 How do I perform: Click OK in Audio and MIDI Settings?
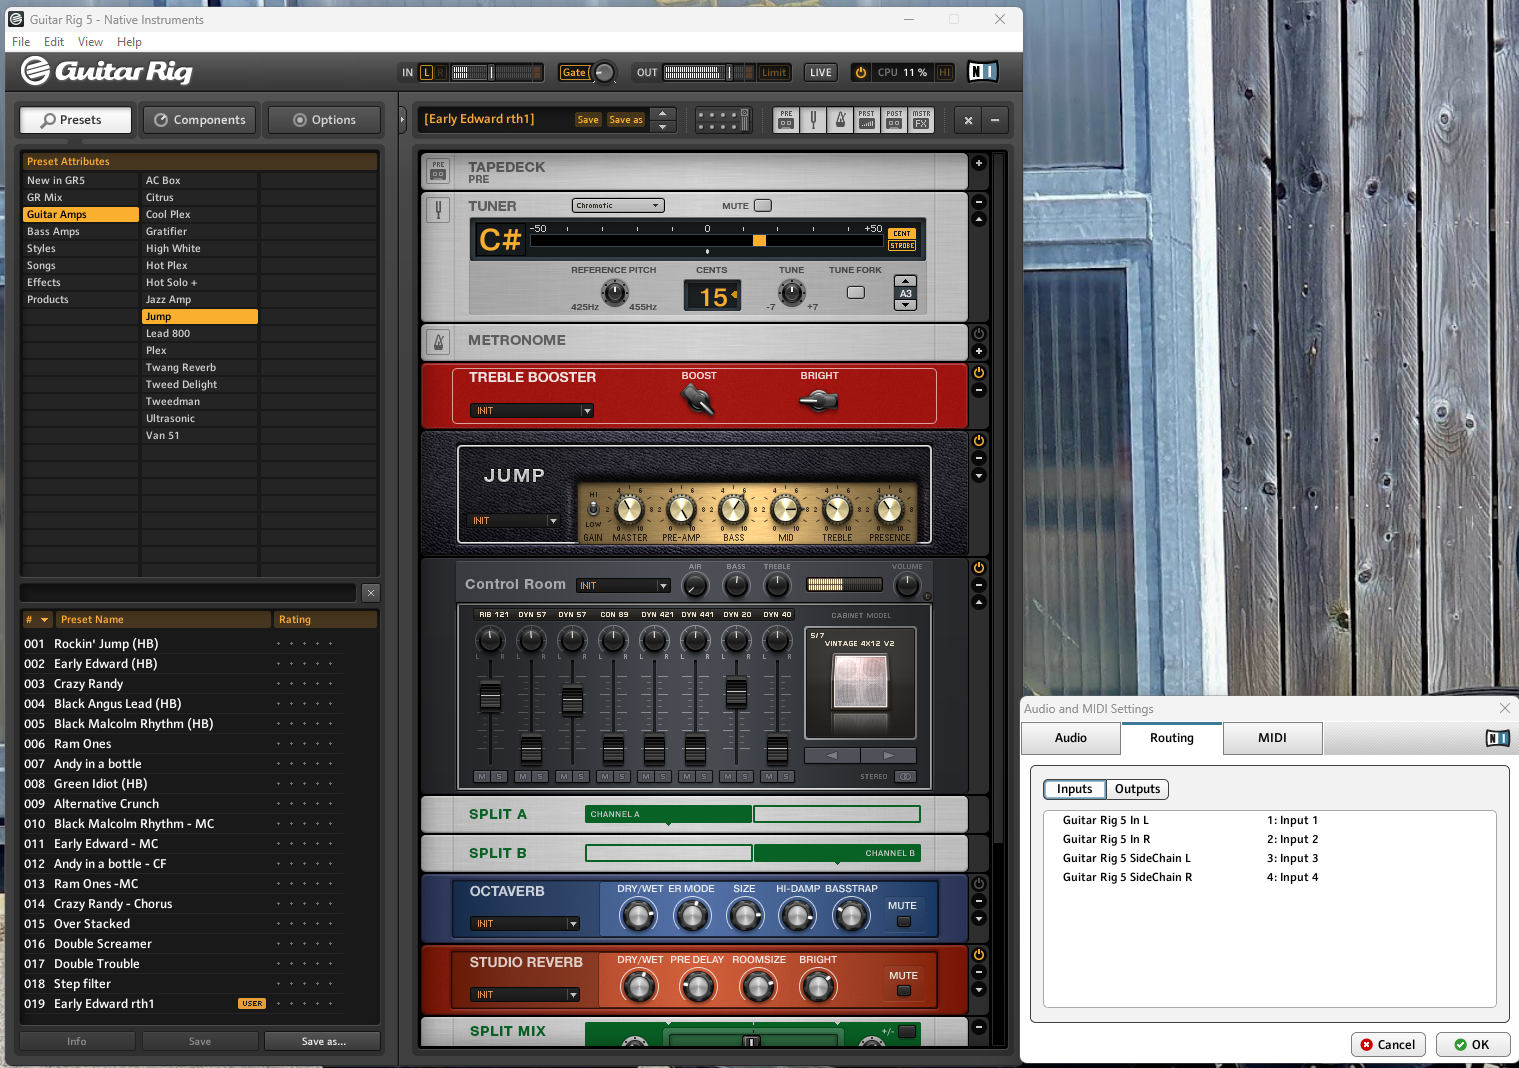(1472, 1045)
